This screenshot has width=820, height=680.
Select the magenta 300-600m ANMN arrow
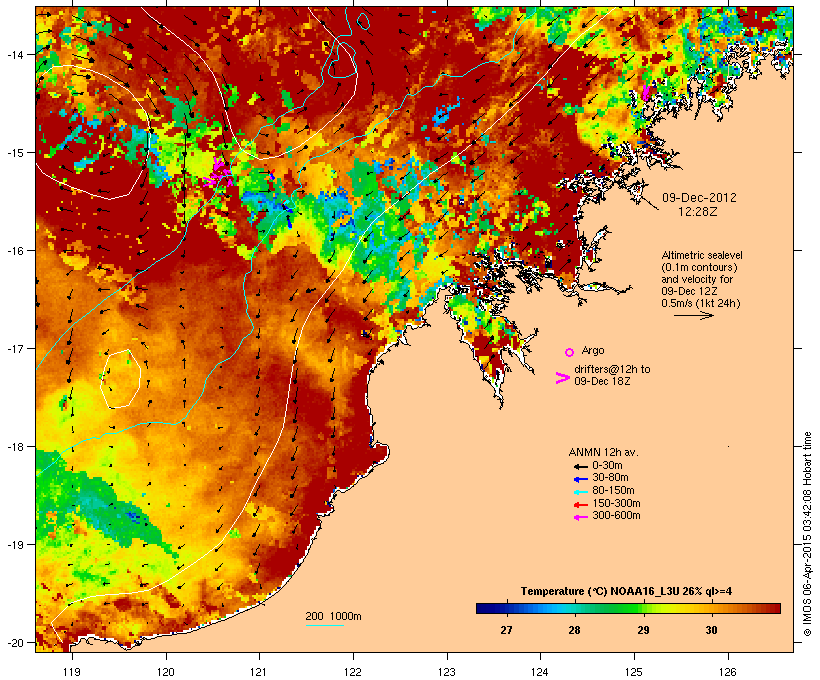coord(579,516)
